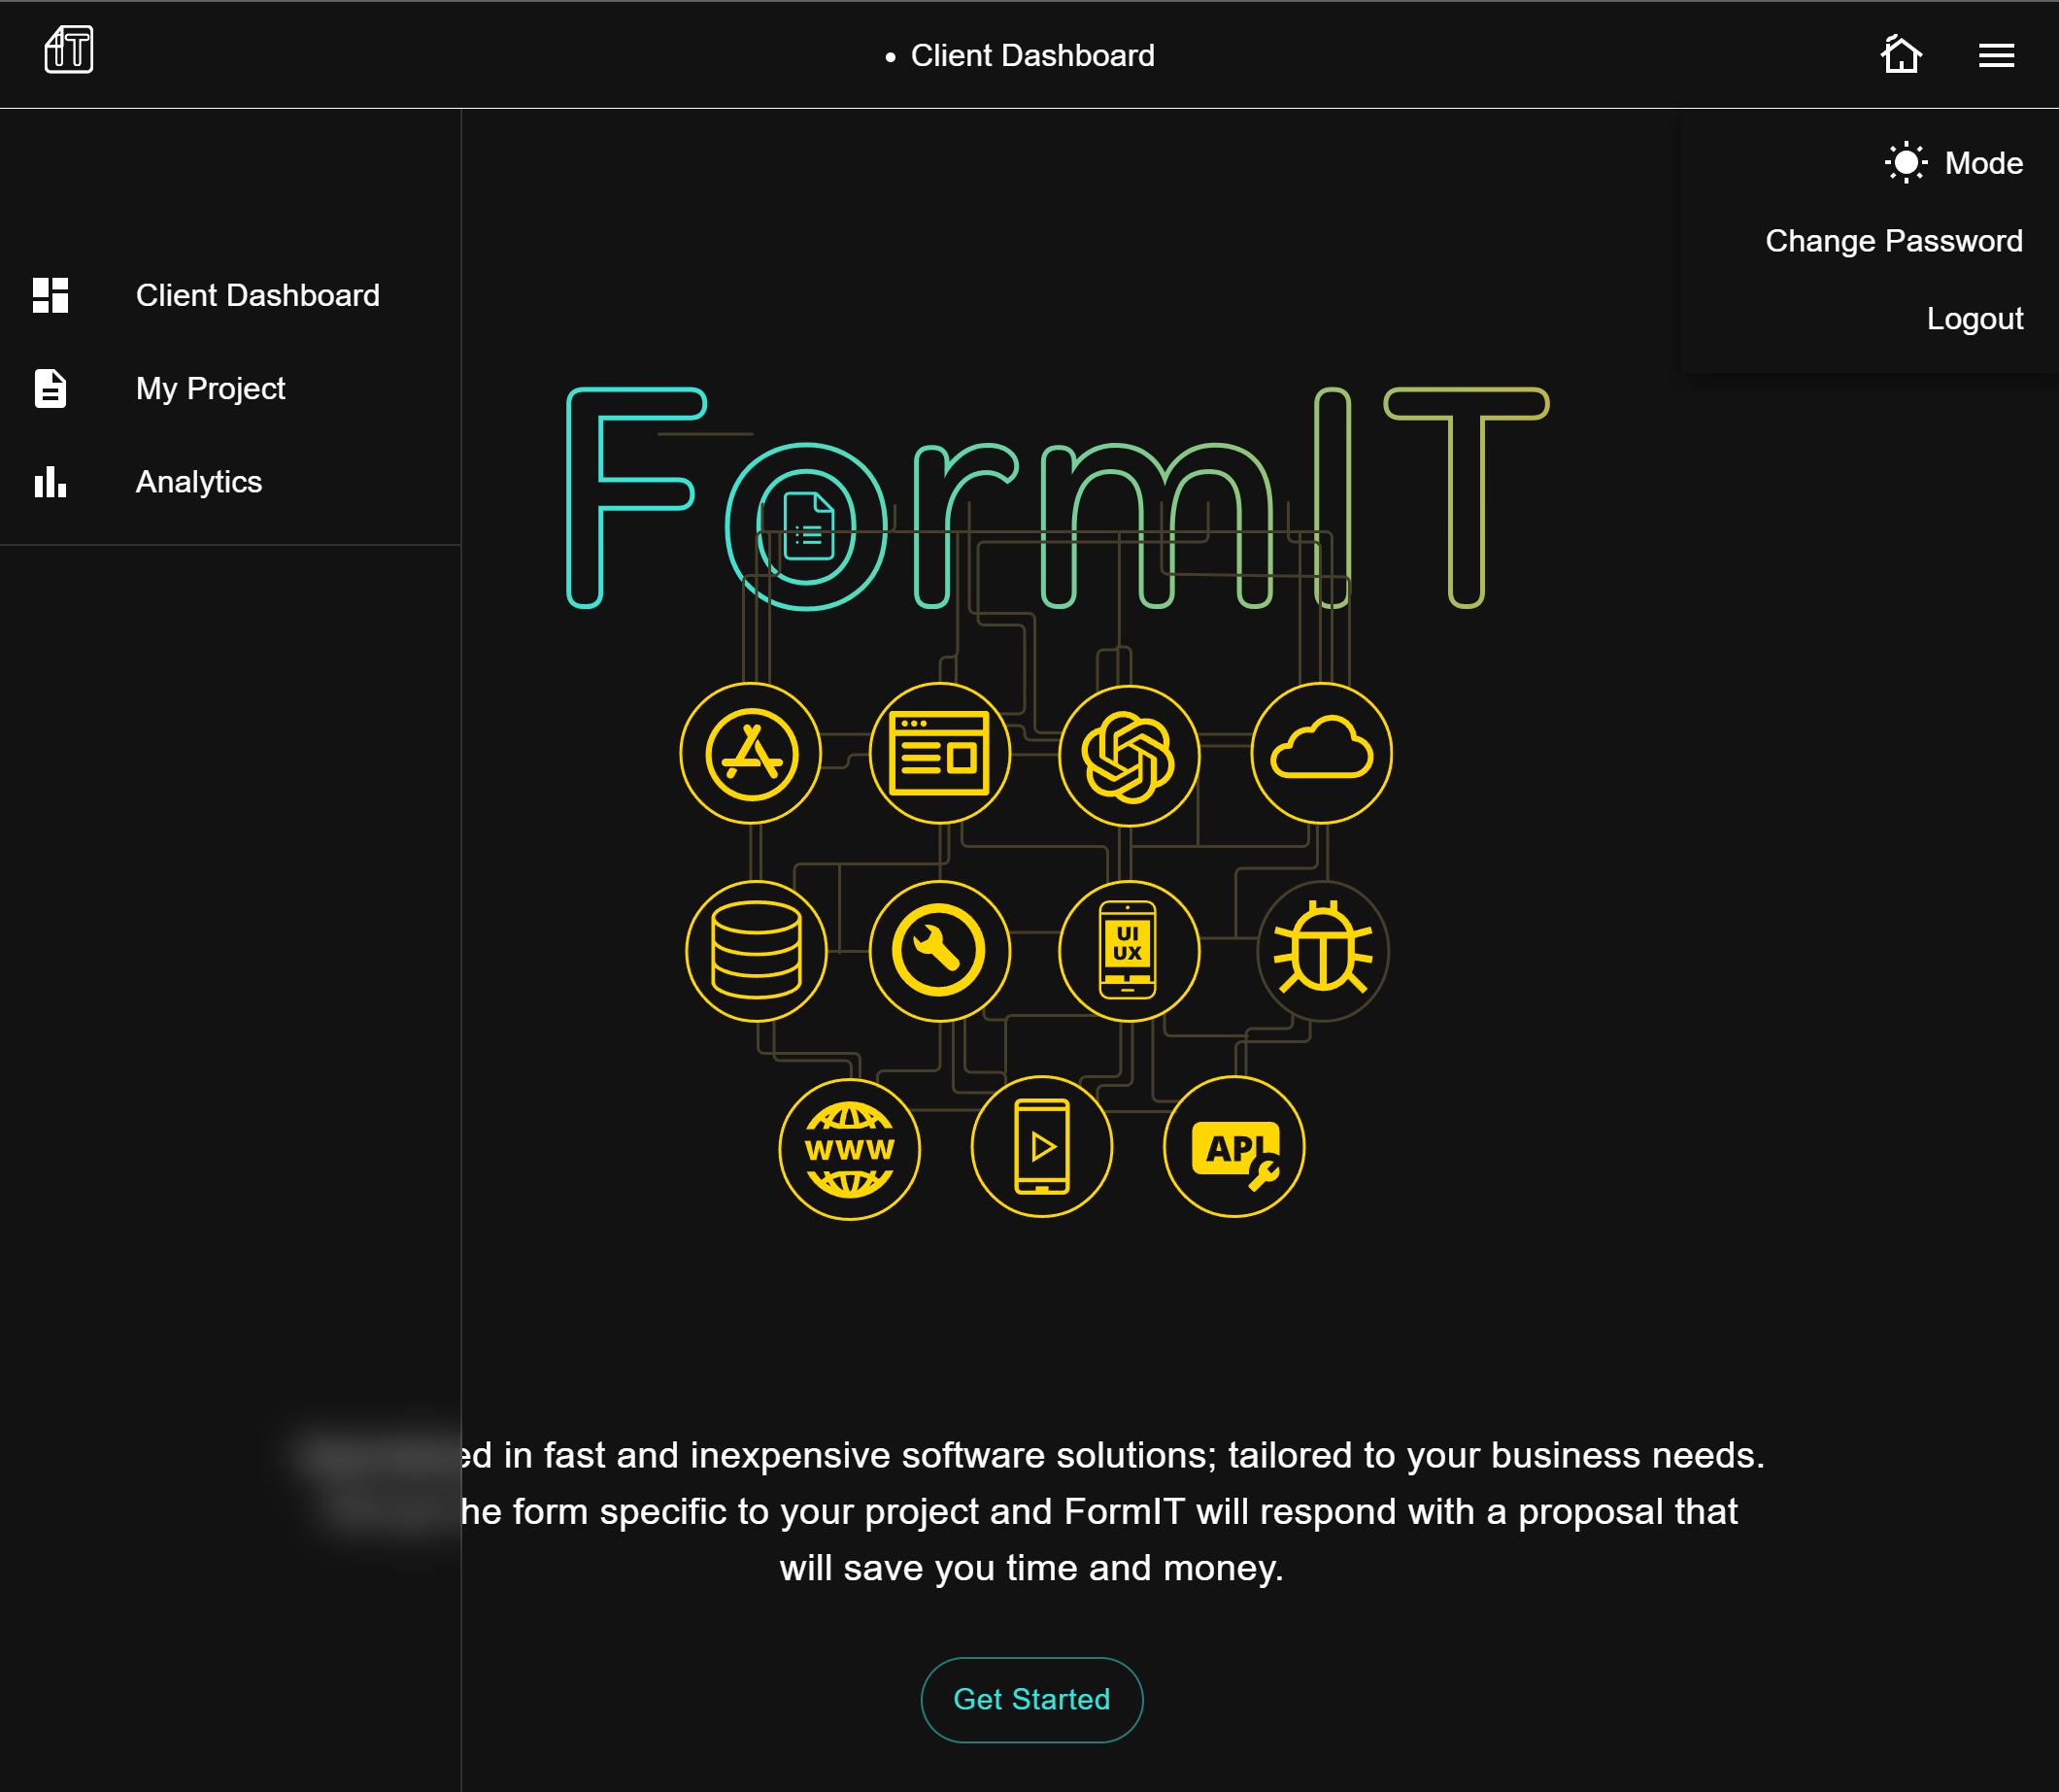2059x1792 pixels.
Task: Choose Logout from the dropdown menu
Action: click(x=1974, y=319)
